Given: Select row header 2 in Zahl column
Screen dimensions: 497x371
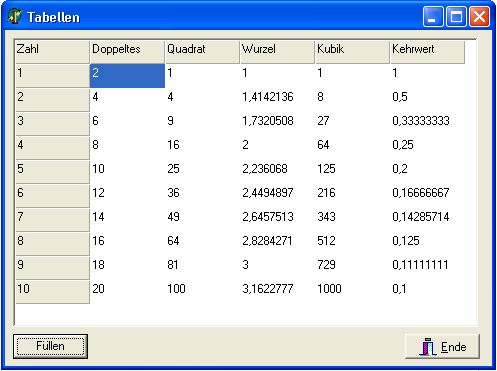Looking at the screenshot, I should click(x=52, y=100).
